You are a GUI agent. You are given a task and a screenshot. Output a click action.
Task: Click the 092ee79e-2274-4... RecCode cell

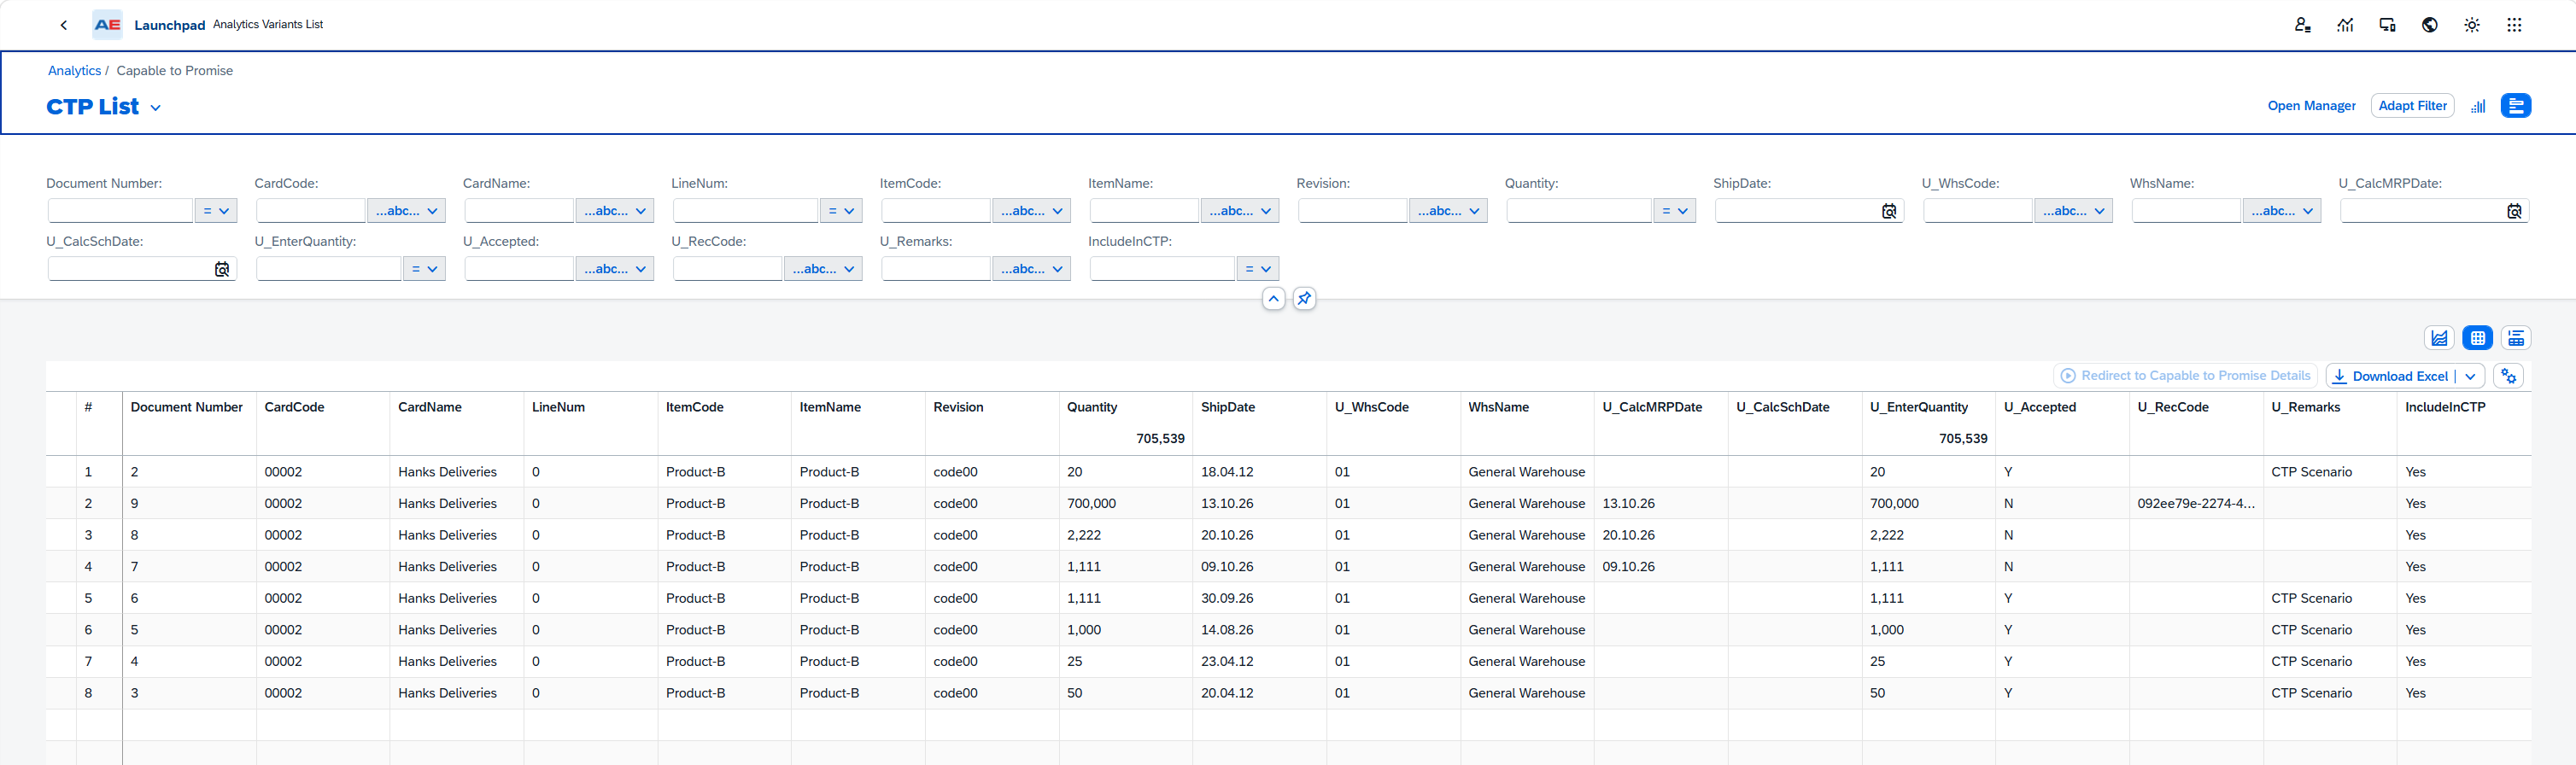pos(2196,504)
